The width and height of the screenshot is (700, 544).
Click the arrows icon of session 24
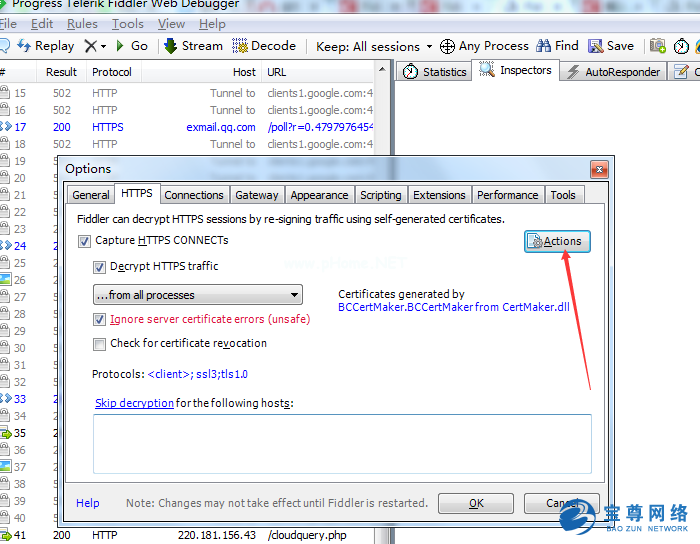(6, 245)
